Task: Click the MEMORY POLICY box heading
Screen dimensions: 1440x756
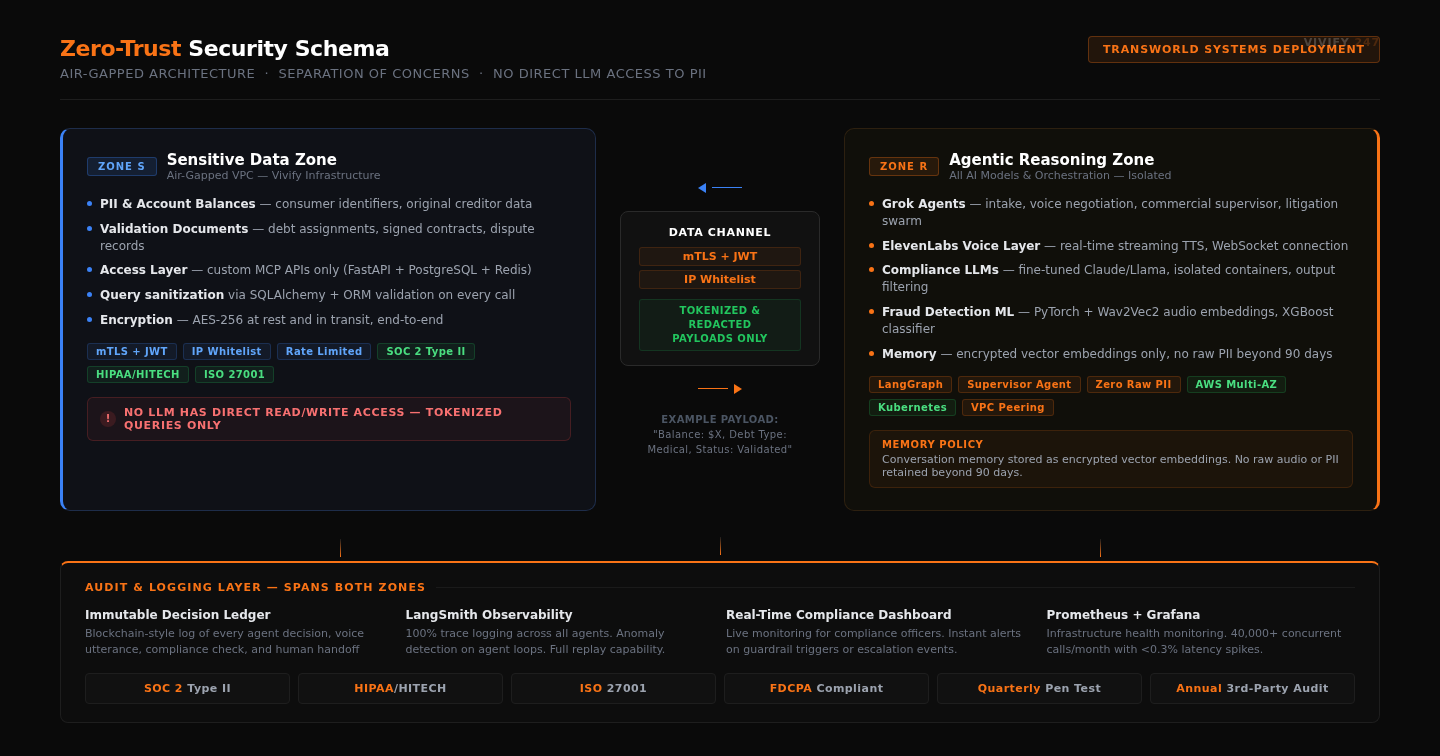Action: [933, 445]
